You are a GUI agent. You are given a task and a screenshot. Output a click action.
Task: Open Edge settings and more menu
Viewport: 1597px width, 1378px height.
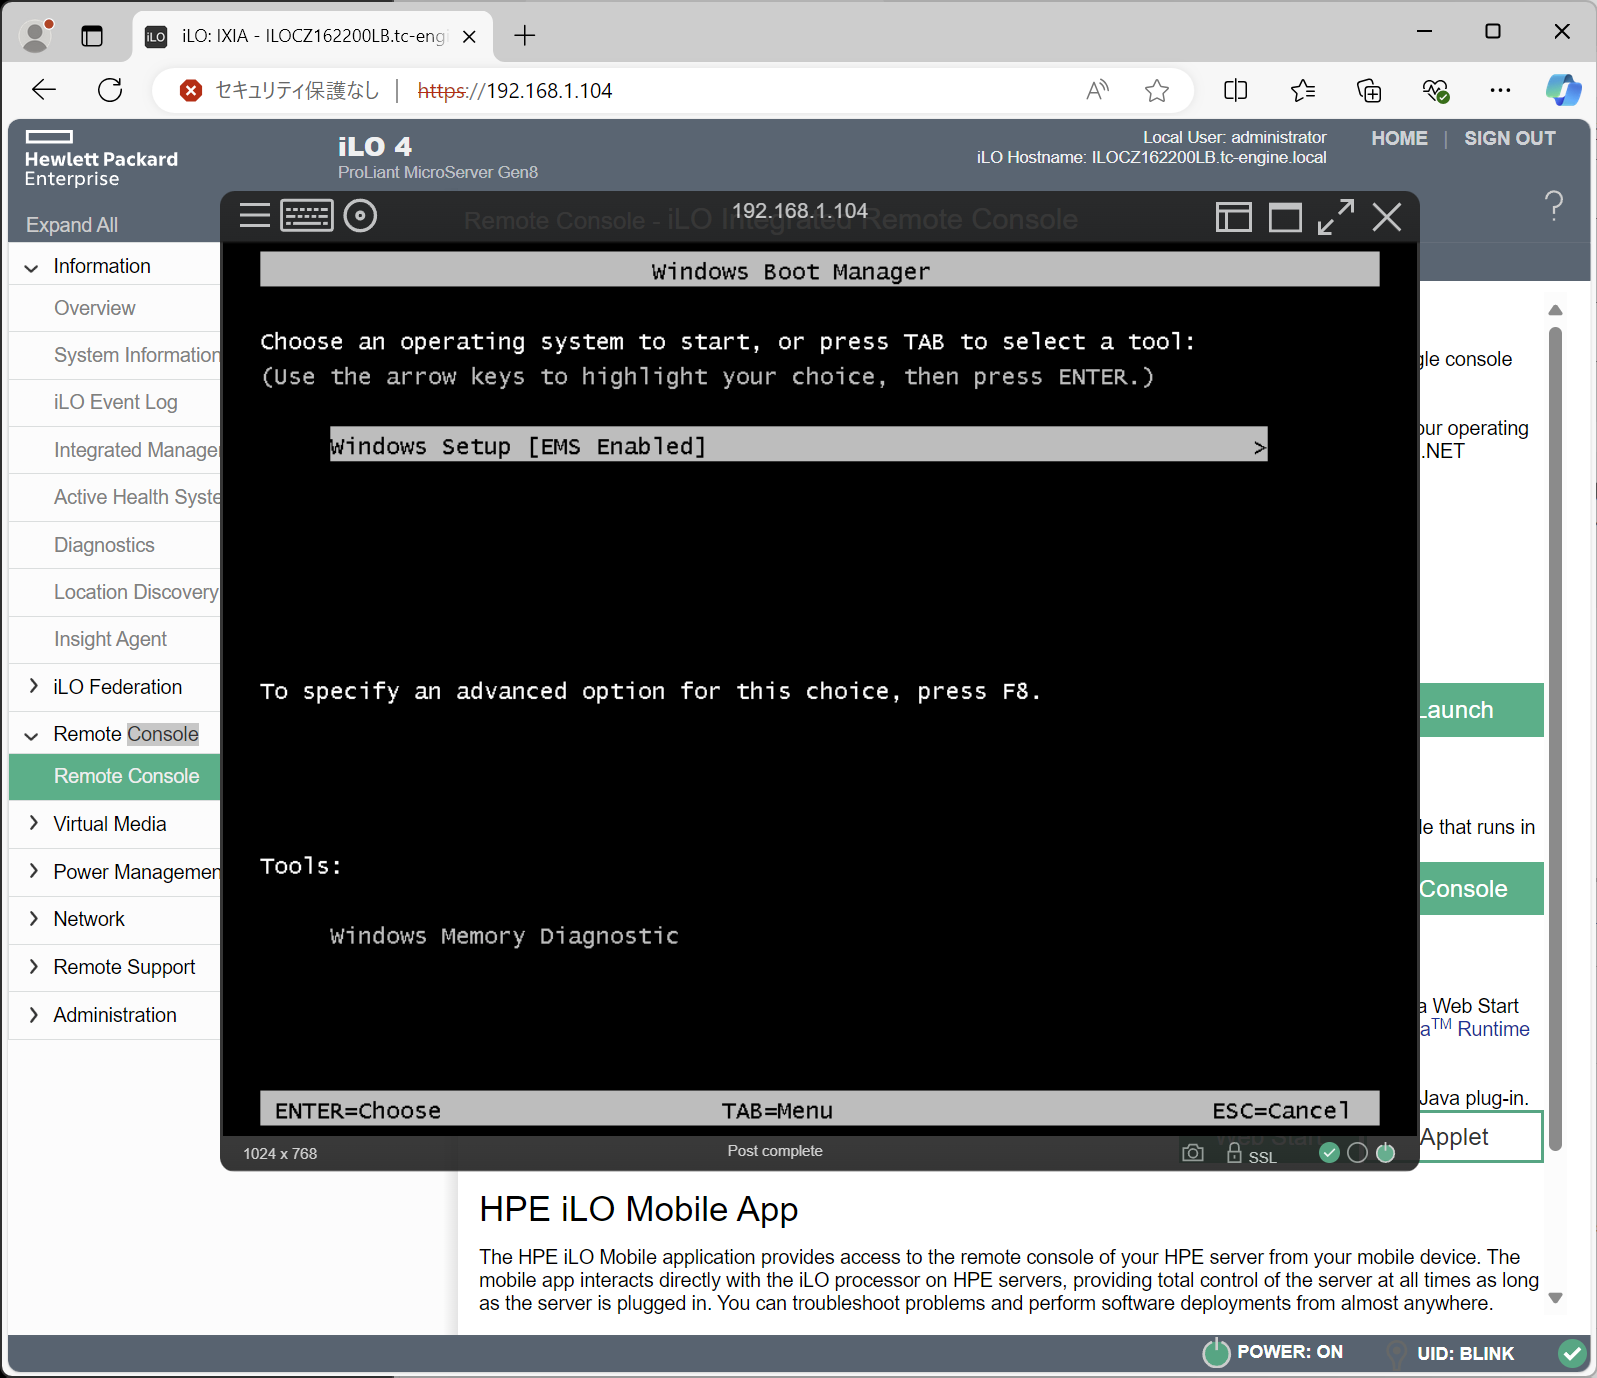point(1500,91)
